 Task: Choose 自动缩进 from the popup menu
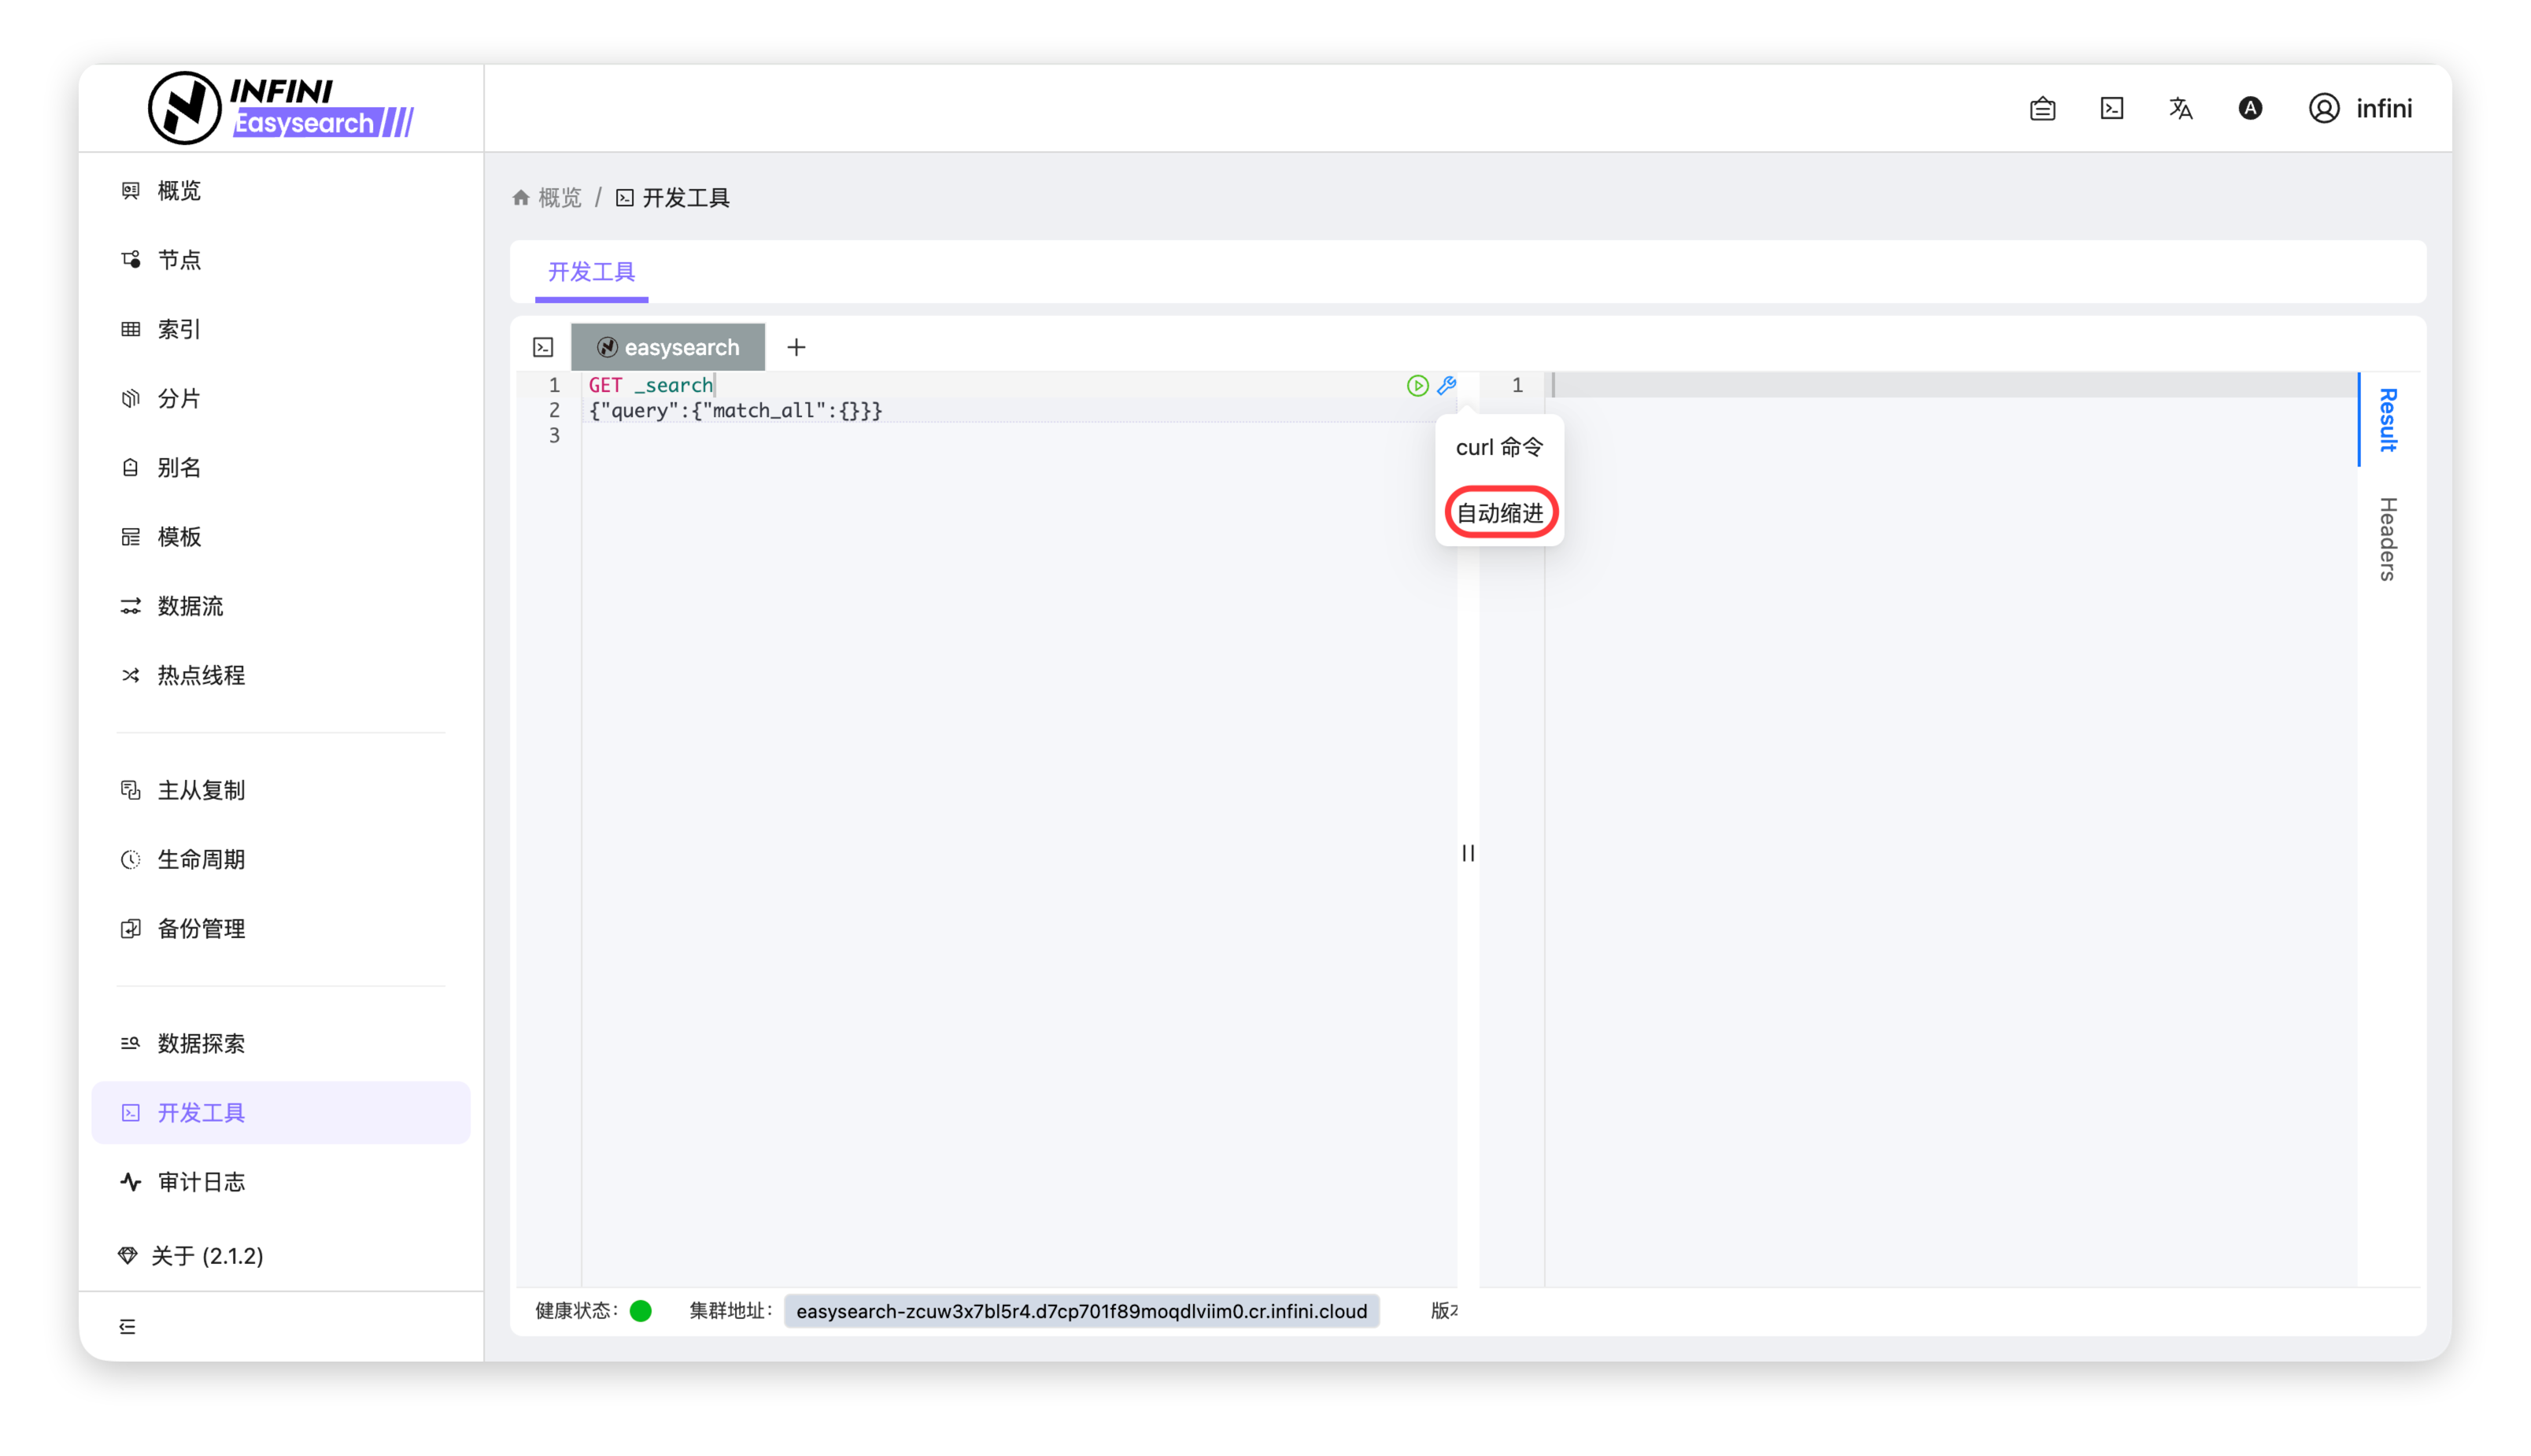pos(1499,513)
